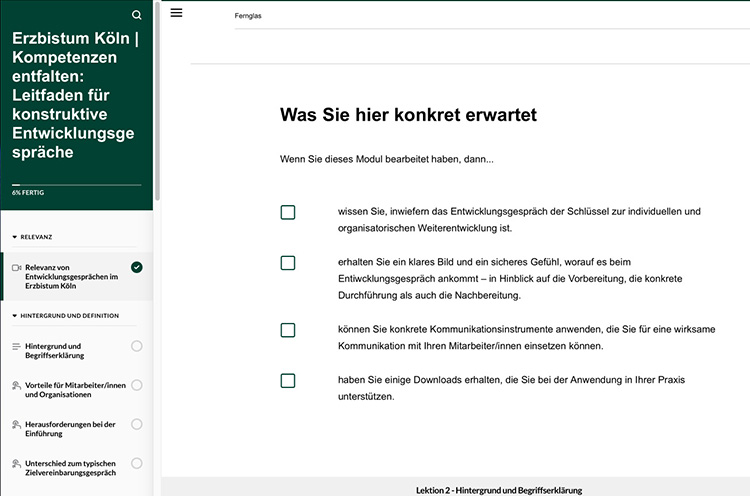Click the status circle for Unterschied zum typischen Zielvereinbarungsgespräch
750x496 pixels.
point(137,464)
